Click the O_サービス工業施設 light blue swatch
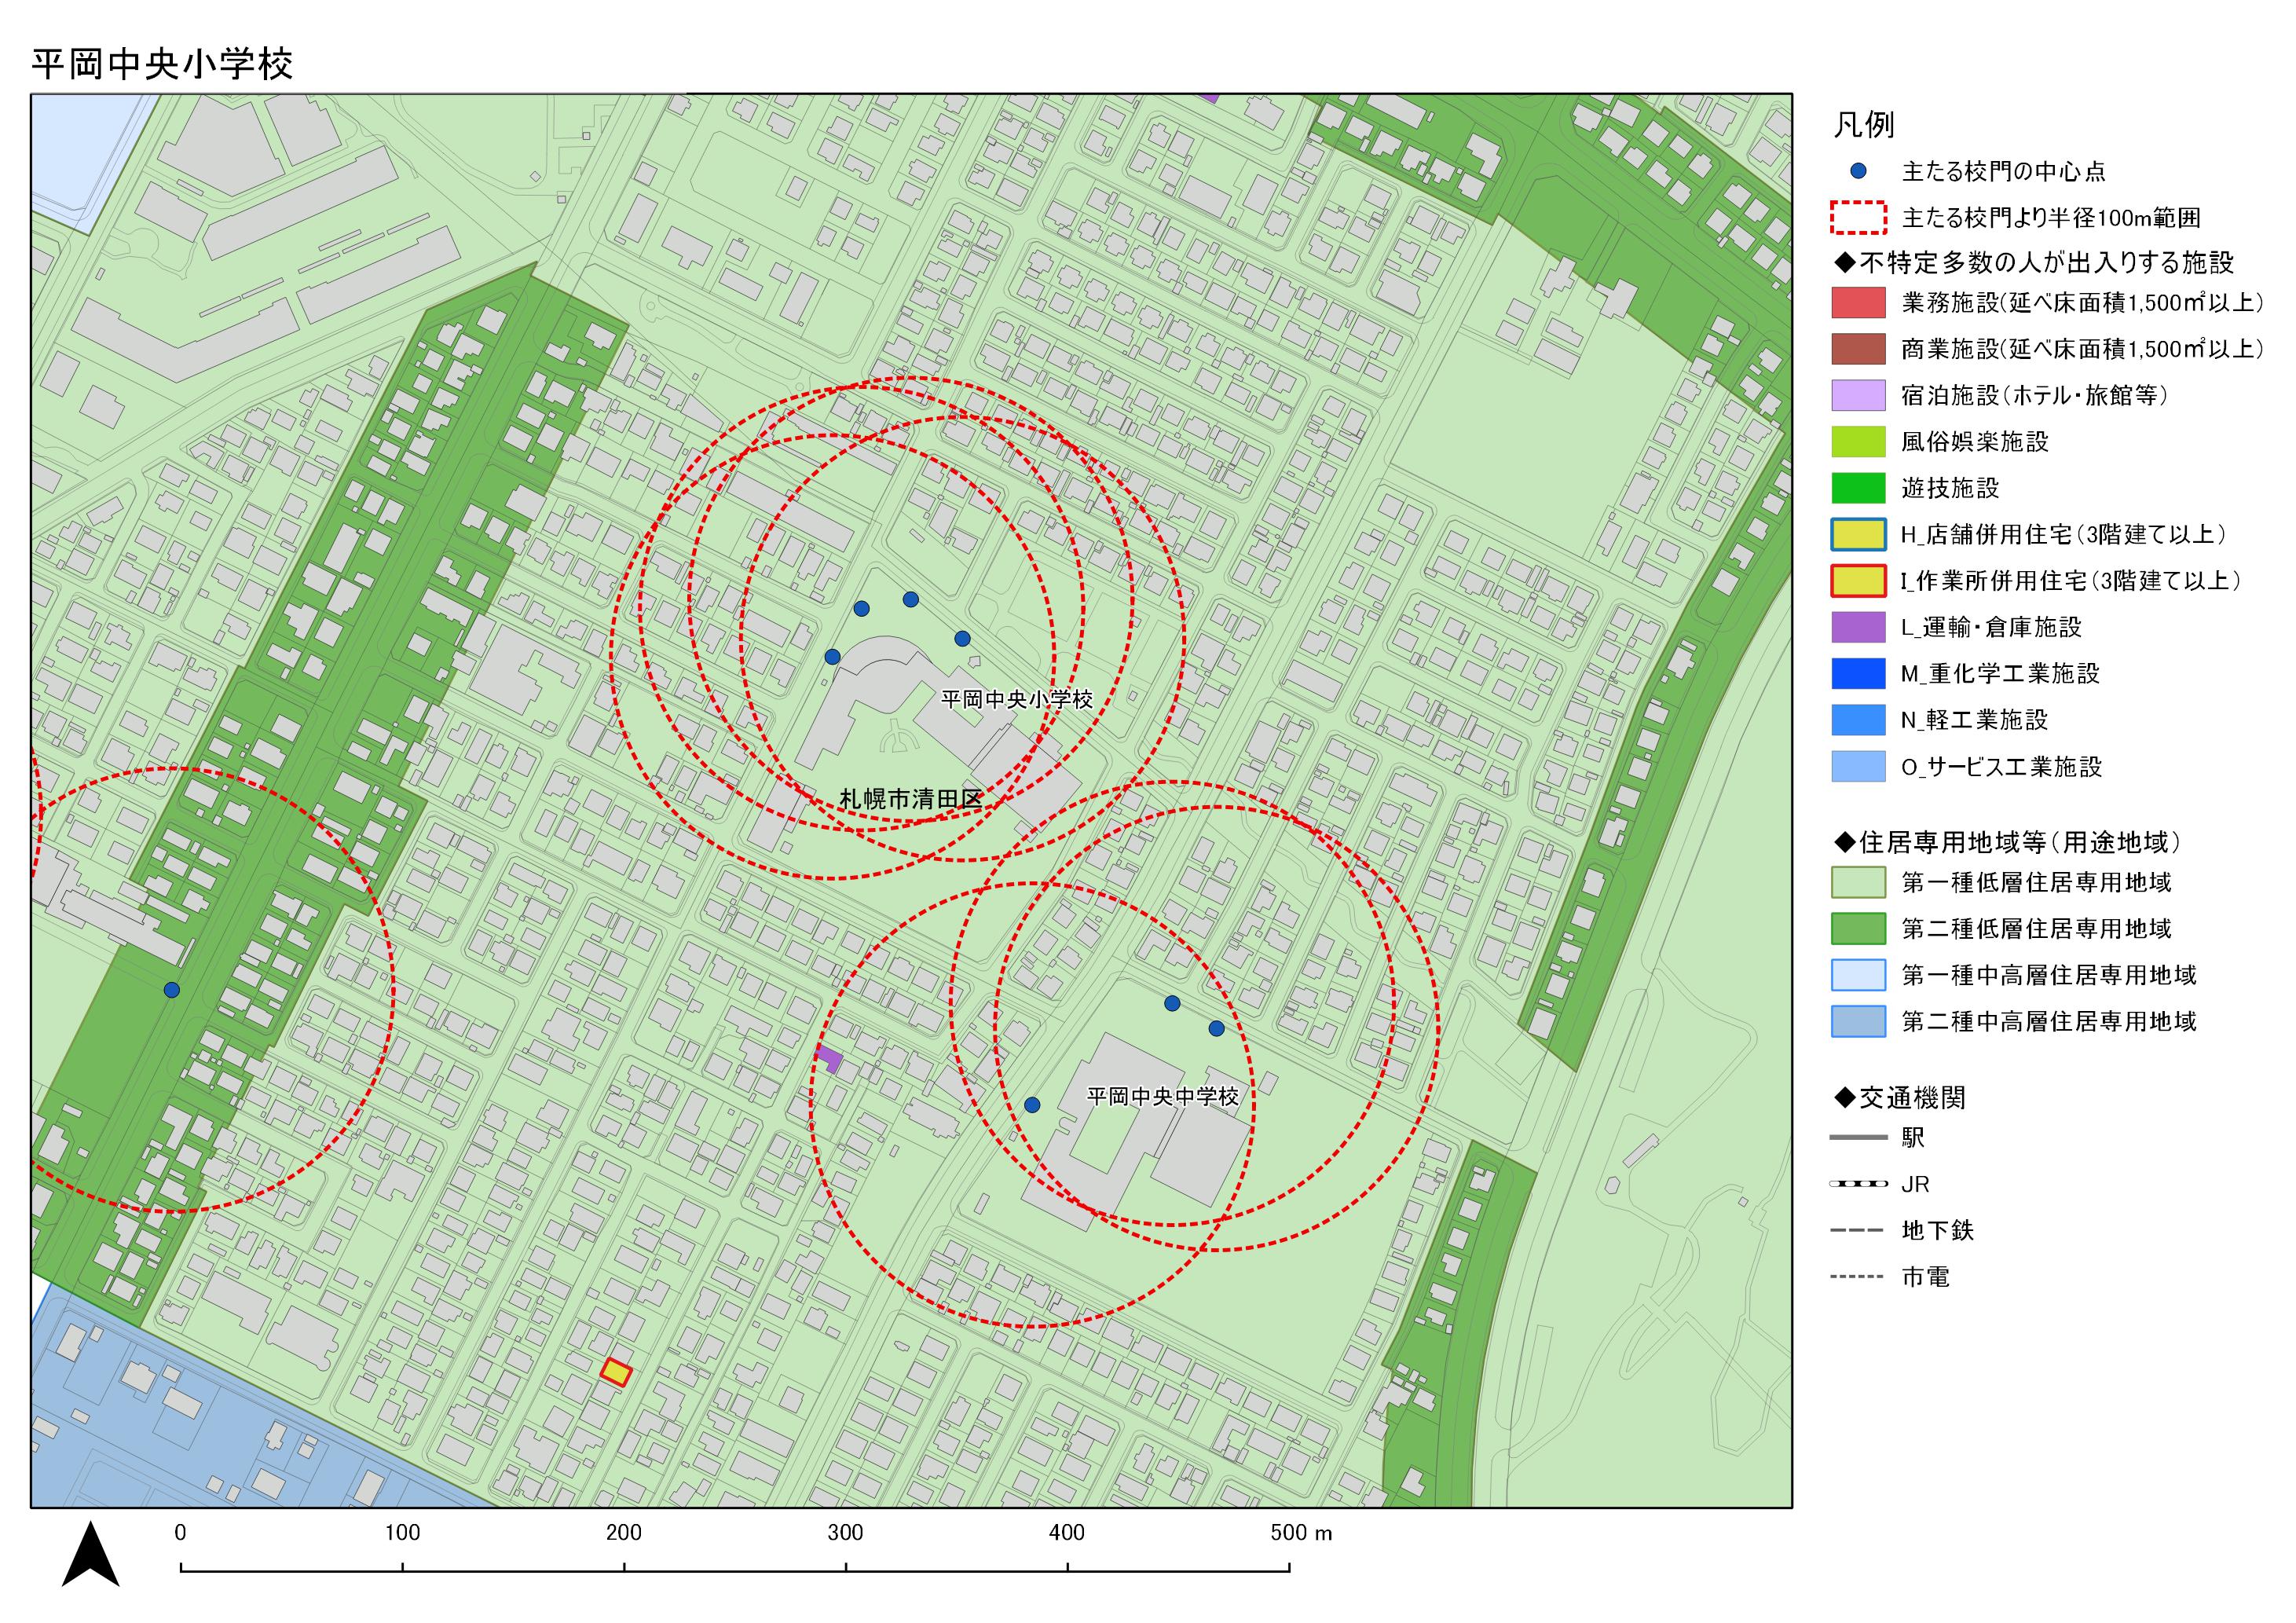The width and height of the screenshot is (2296, 1623). 1858,767
